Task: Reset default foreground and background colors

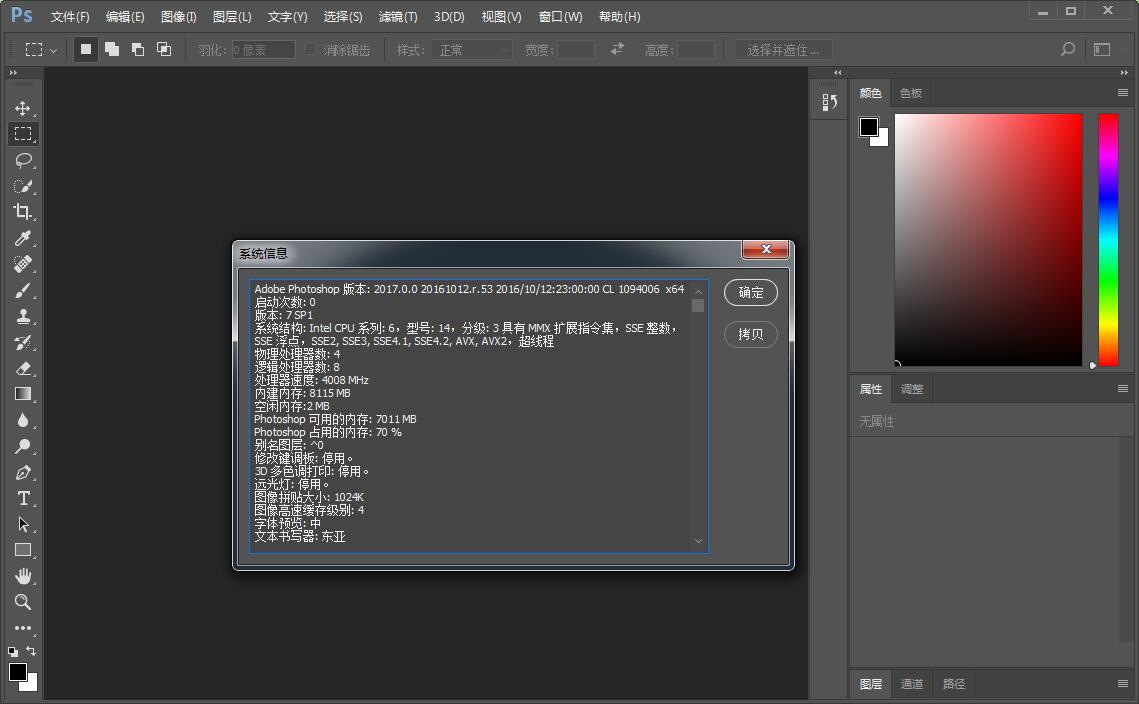Action: coord(13,652)
